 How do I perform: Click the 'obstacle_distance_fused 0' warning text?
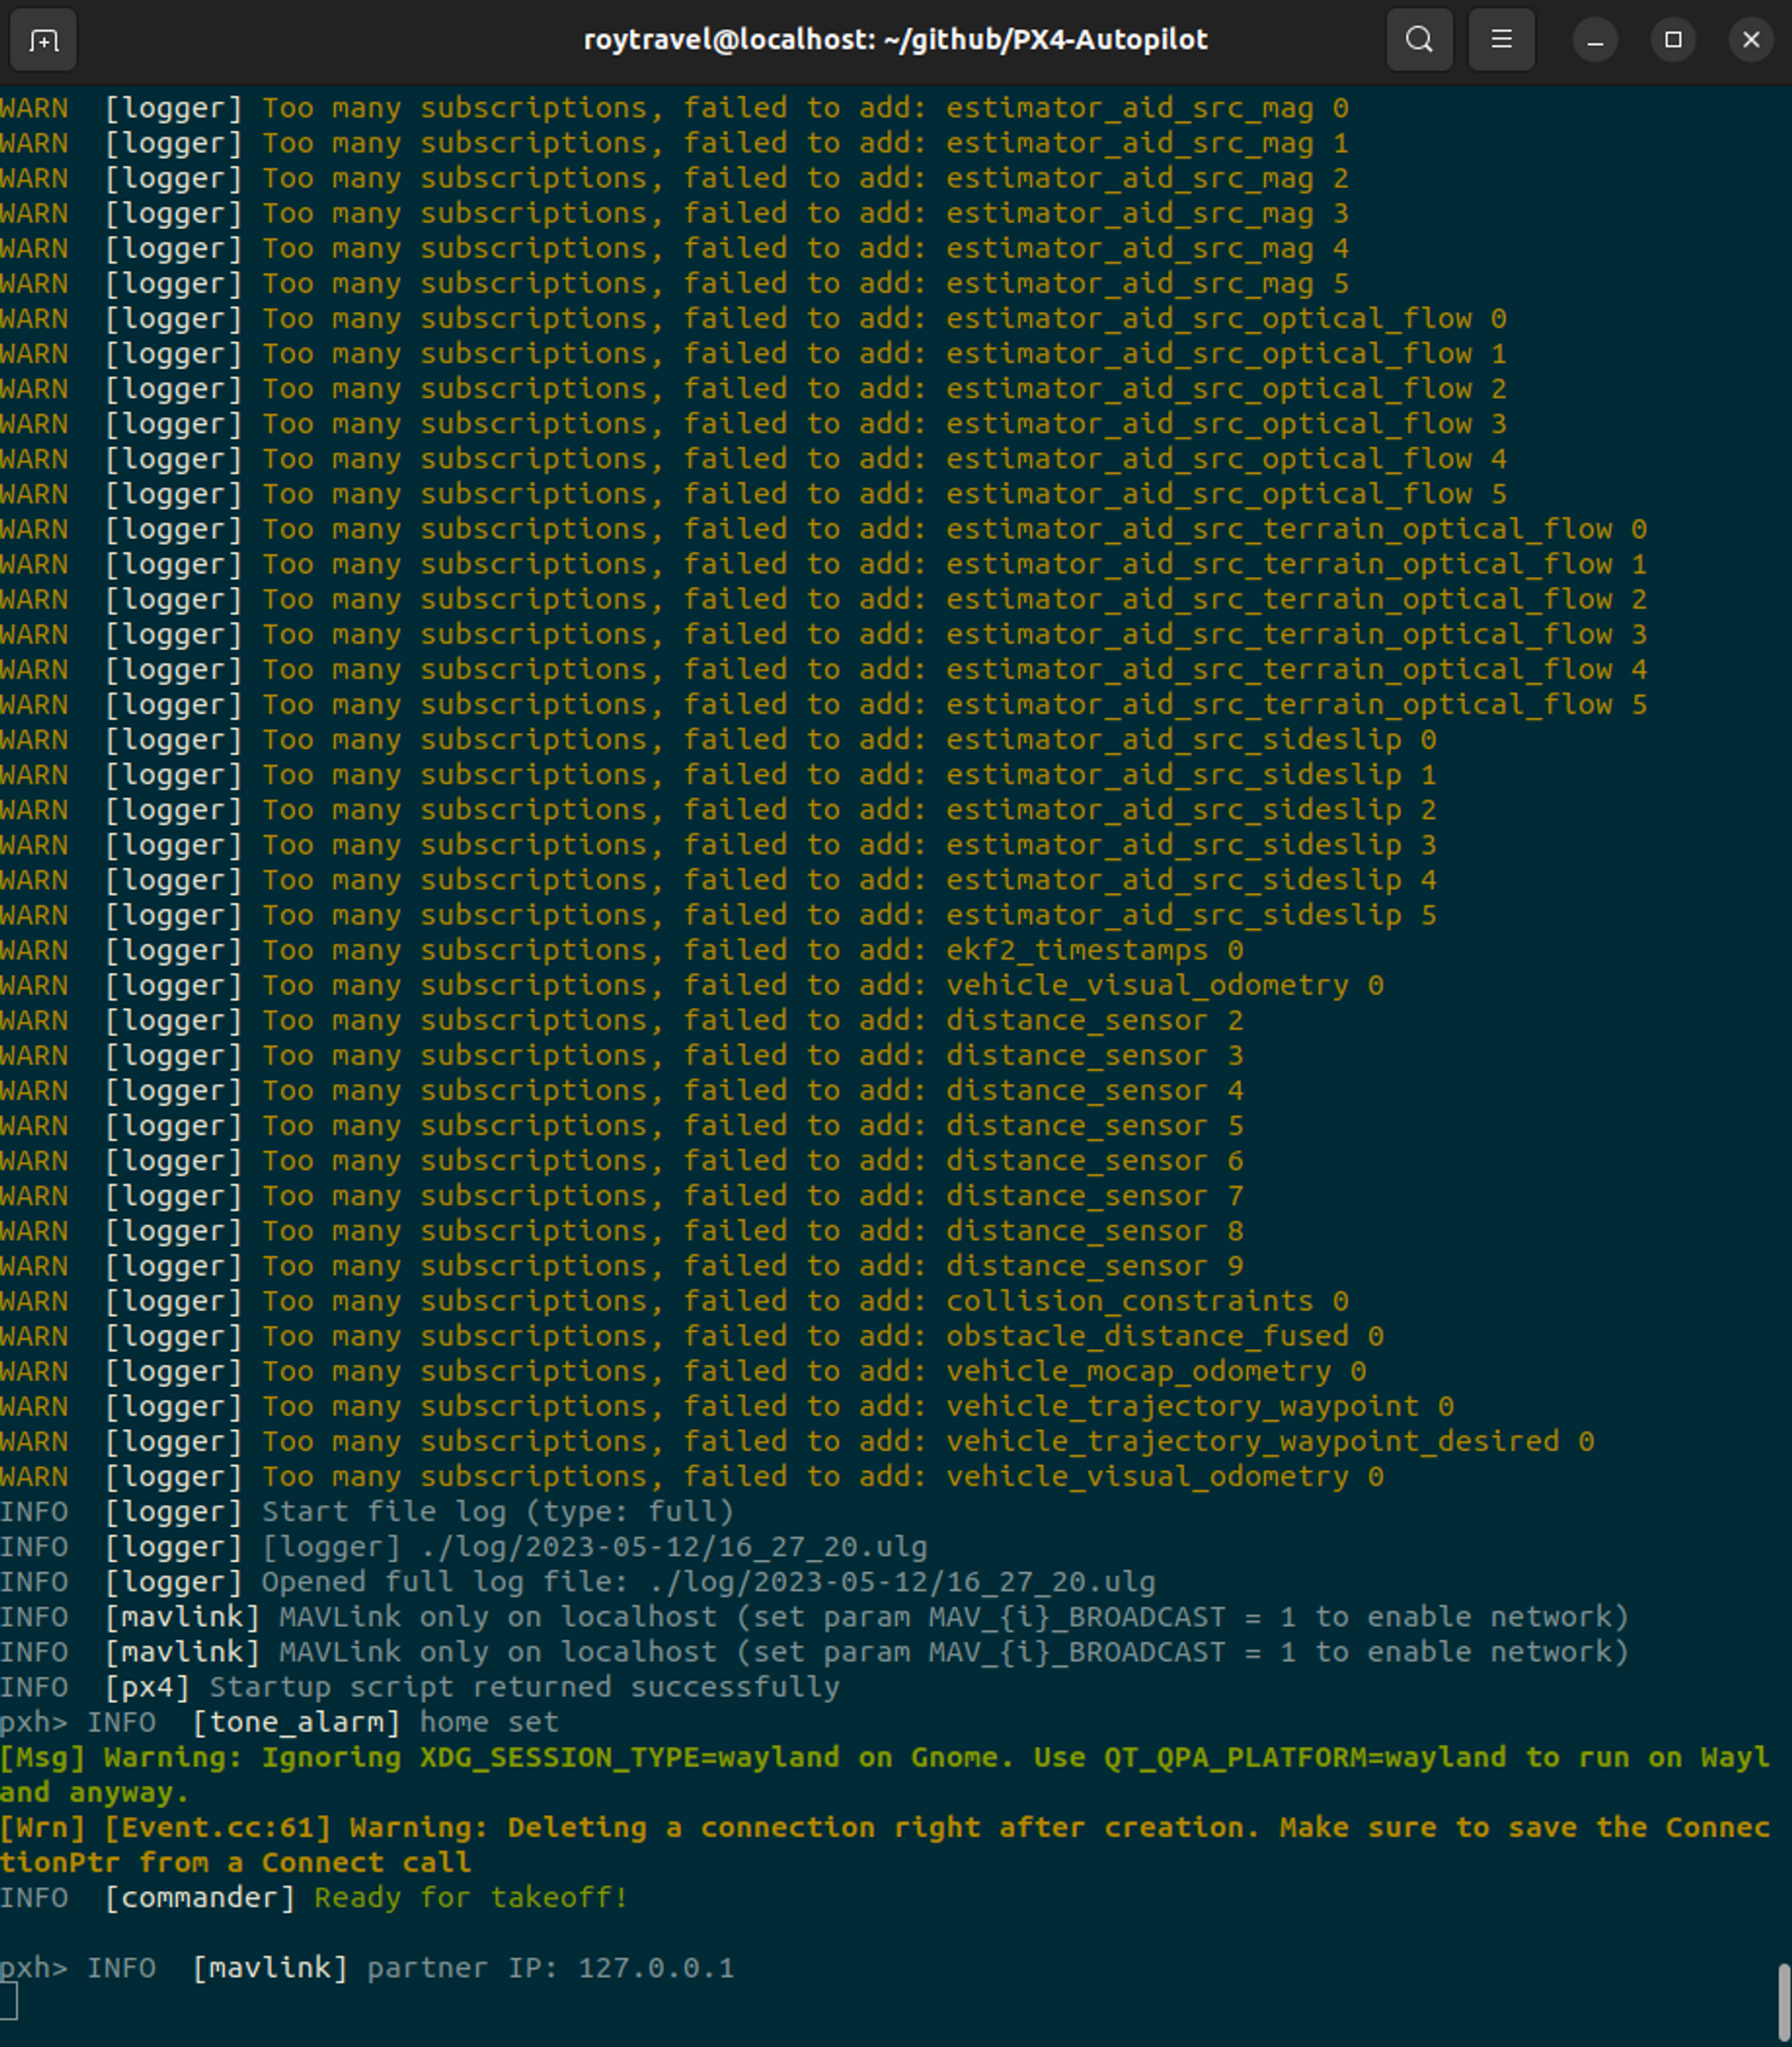(x=1164, y=1336)
